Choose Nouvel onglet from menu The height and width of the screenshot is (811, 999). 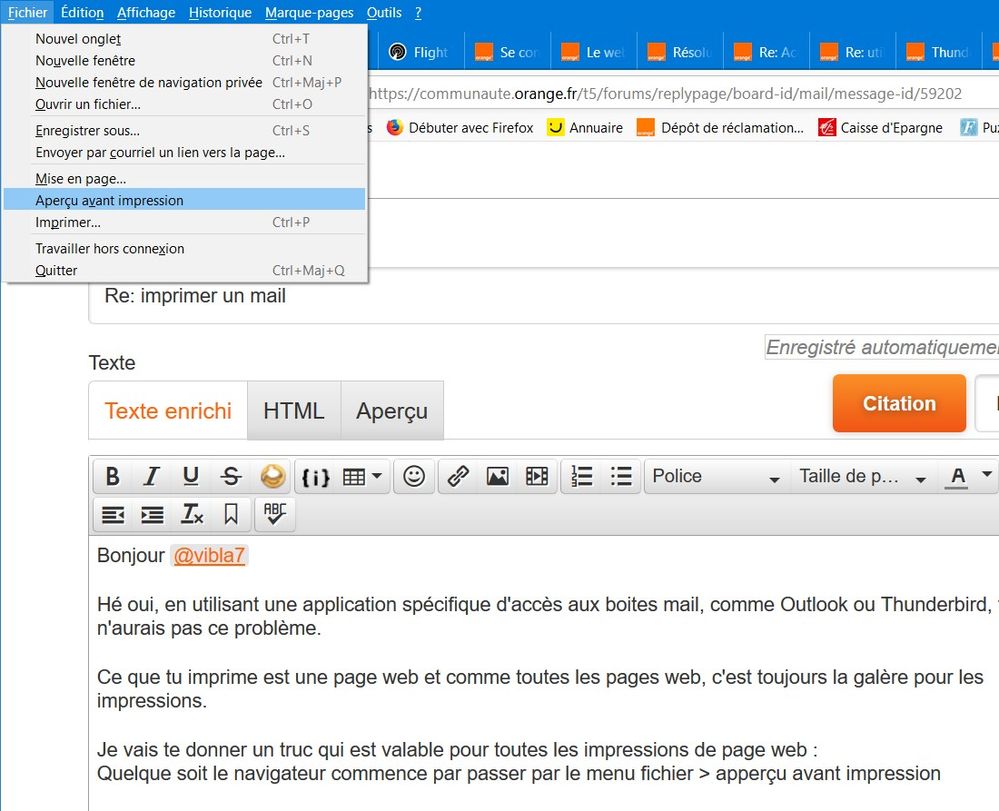185,39
